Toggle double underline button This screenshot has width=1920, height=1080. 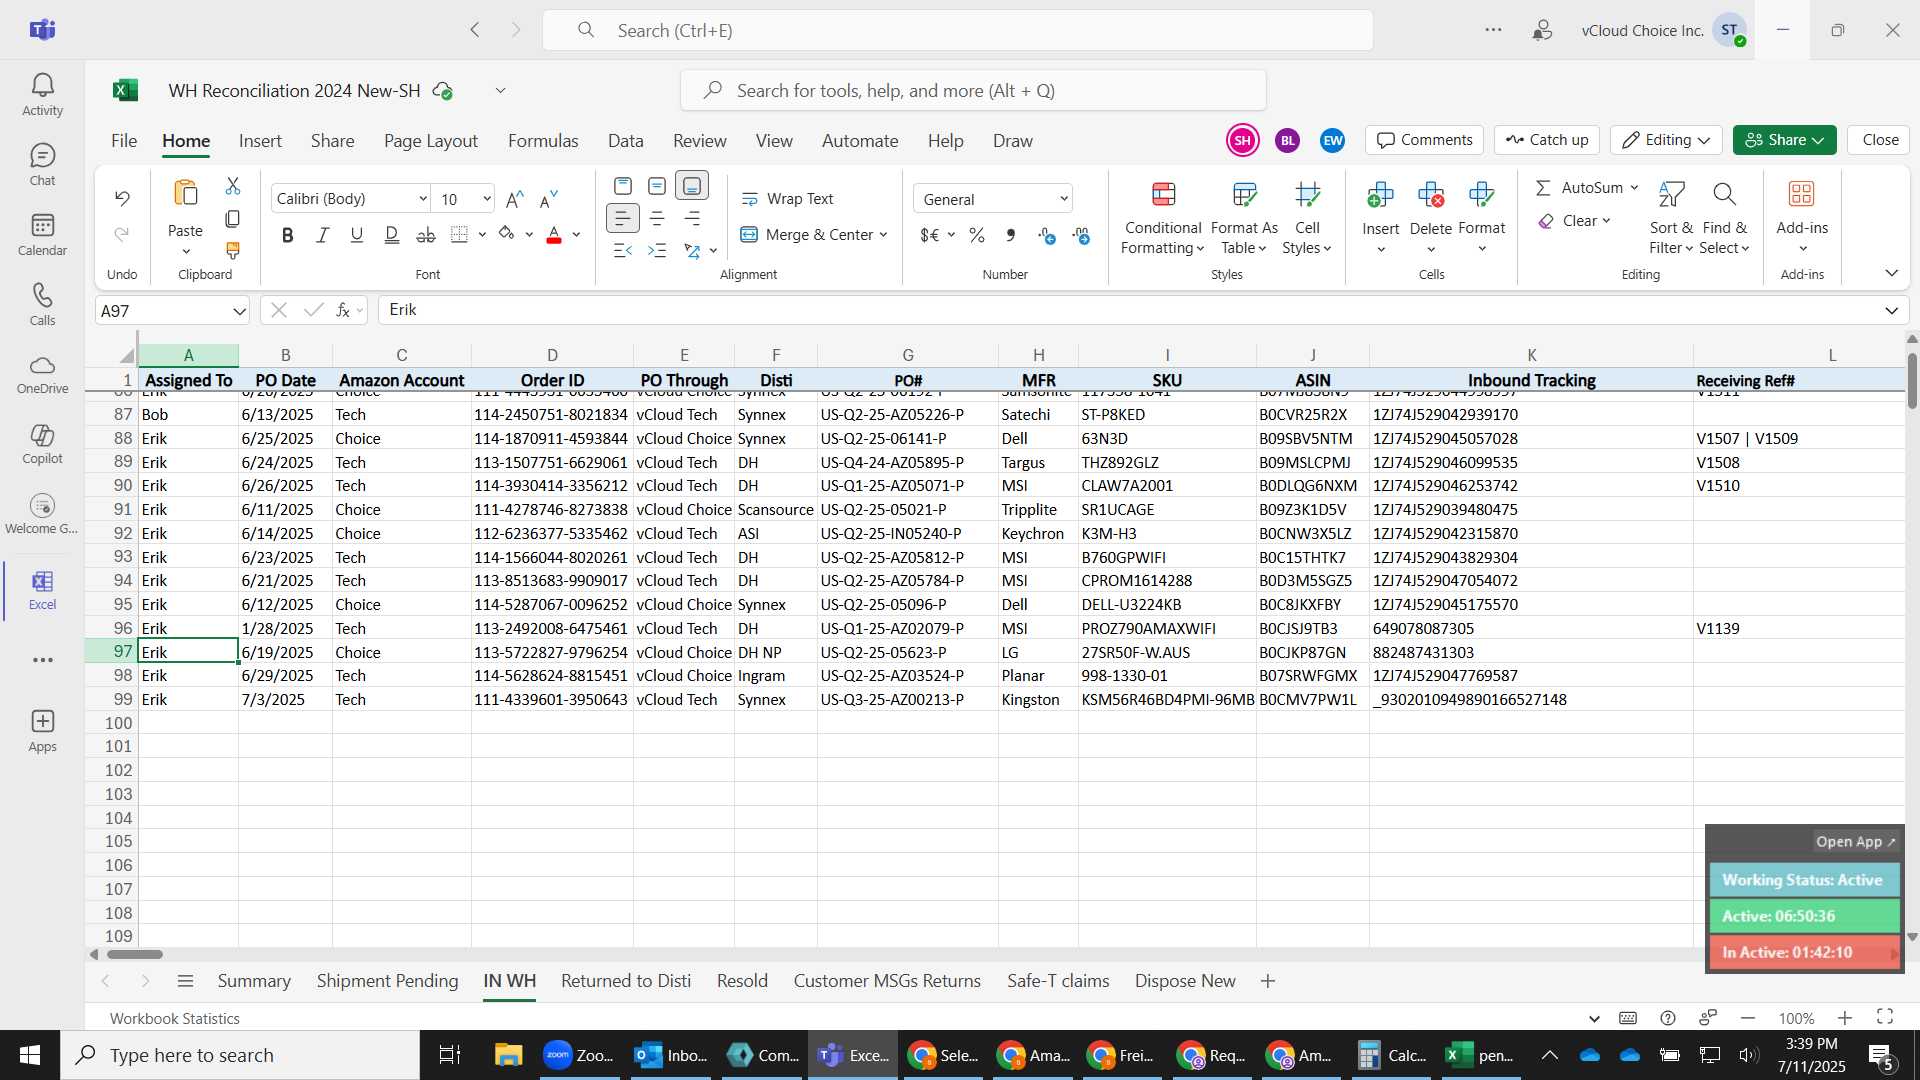[392, 235]
